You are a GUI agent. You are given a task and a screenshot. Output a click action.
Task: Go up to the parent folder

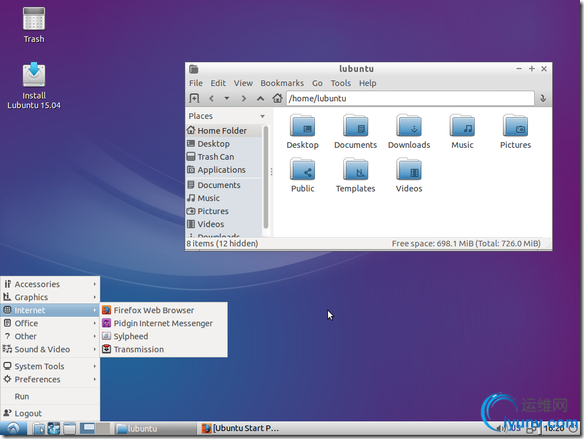coord(260,98)
